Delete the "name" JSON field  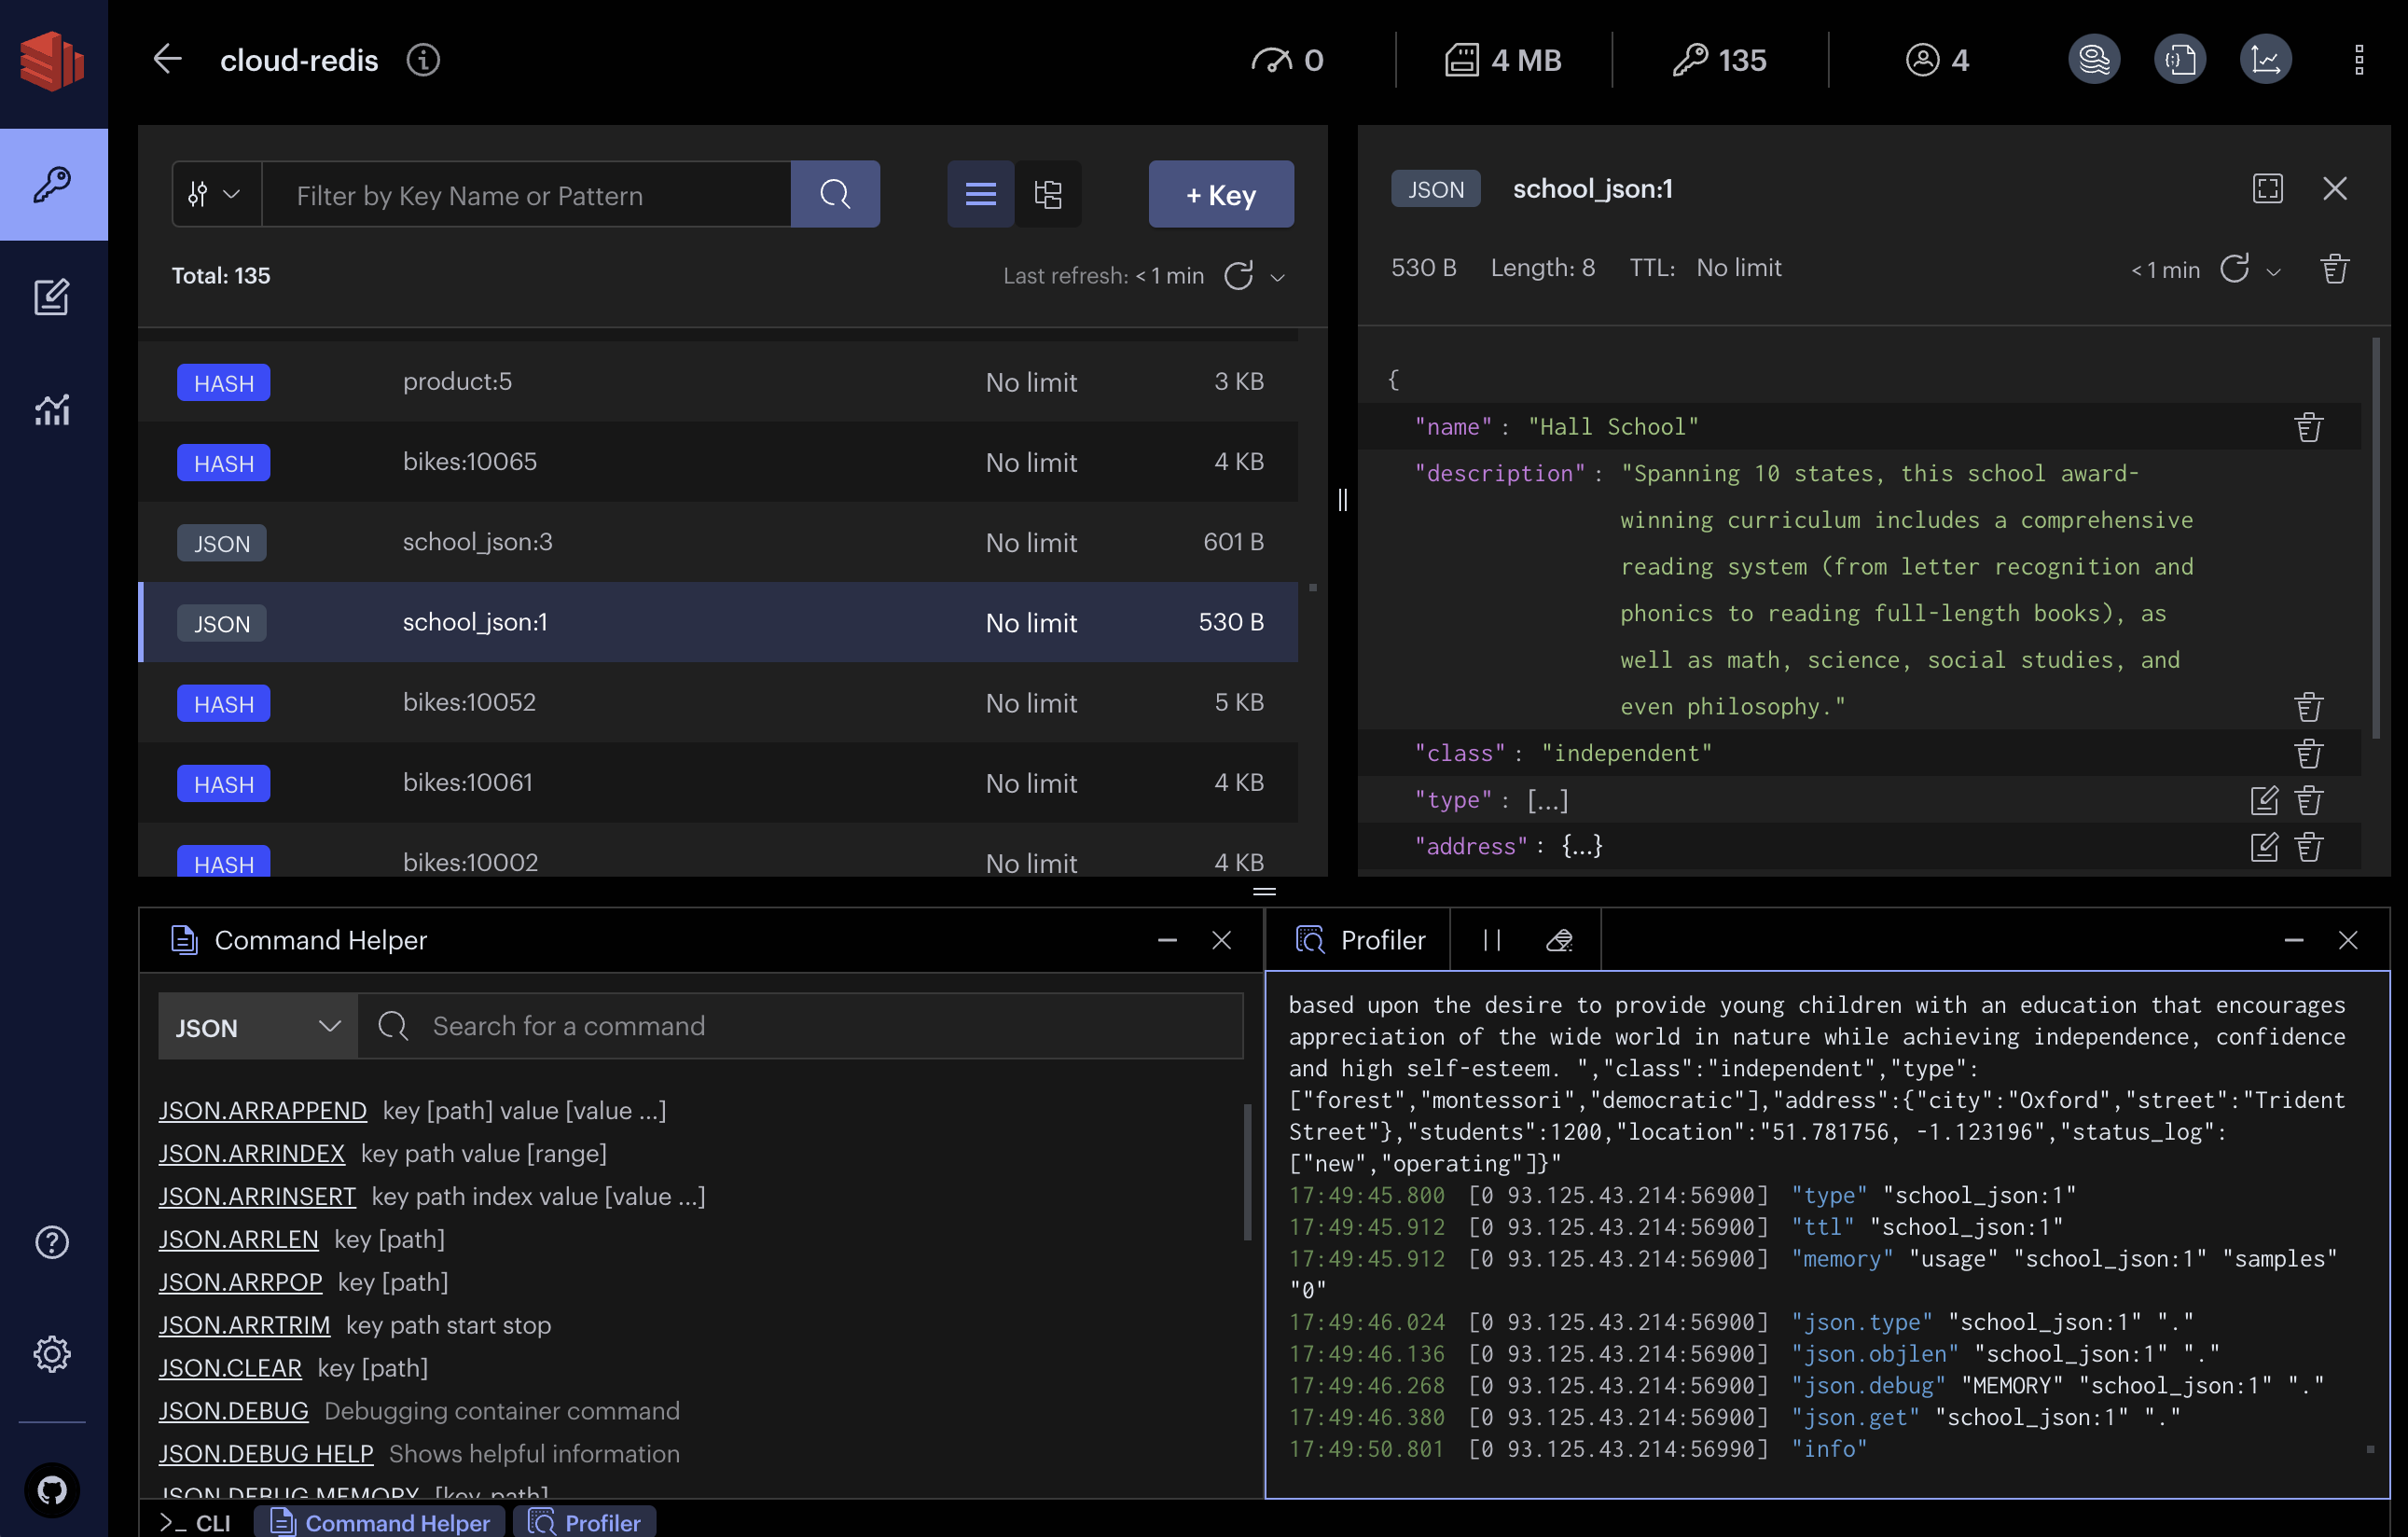click(2308, 428)
